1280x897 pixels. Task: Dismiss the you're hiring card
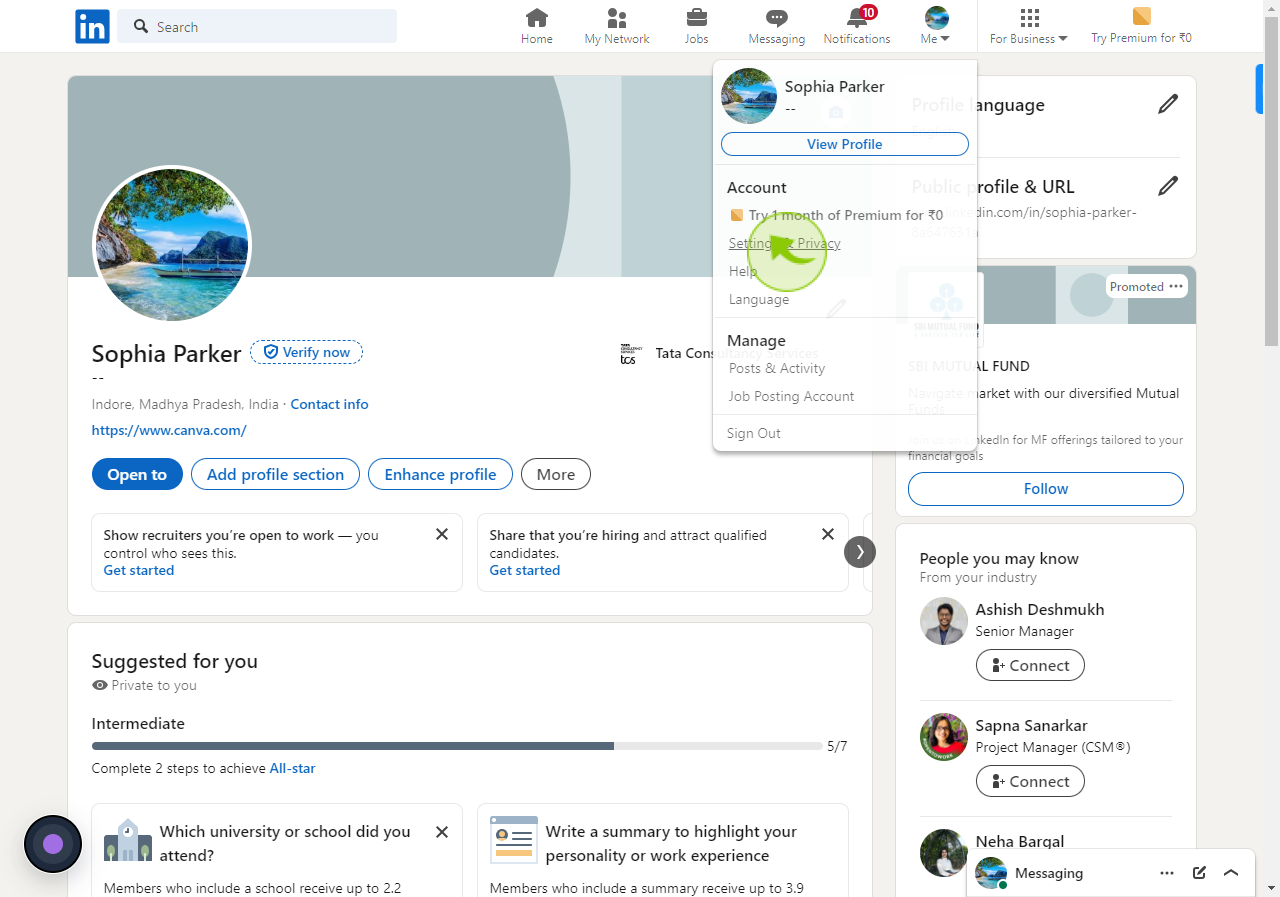coord(828,534)
